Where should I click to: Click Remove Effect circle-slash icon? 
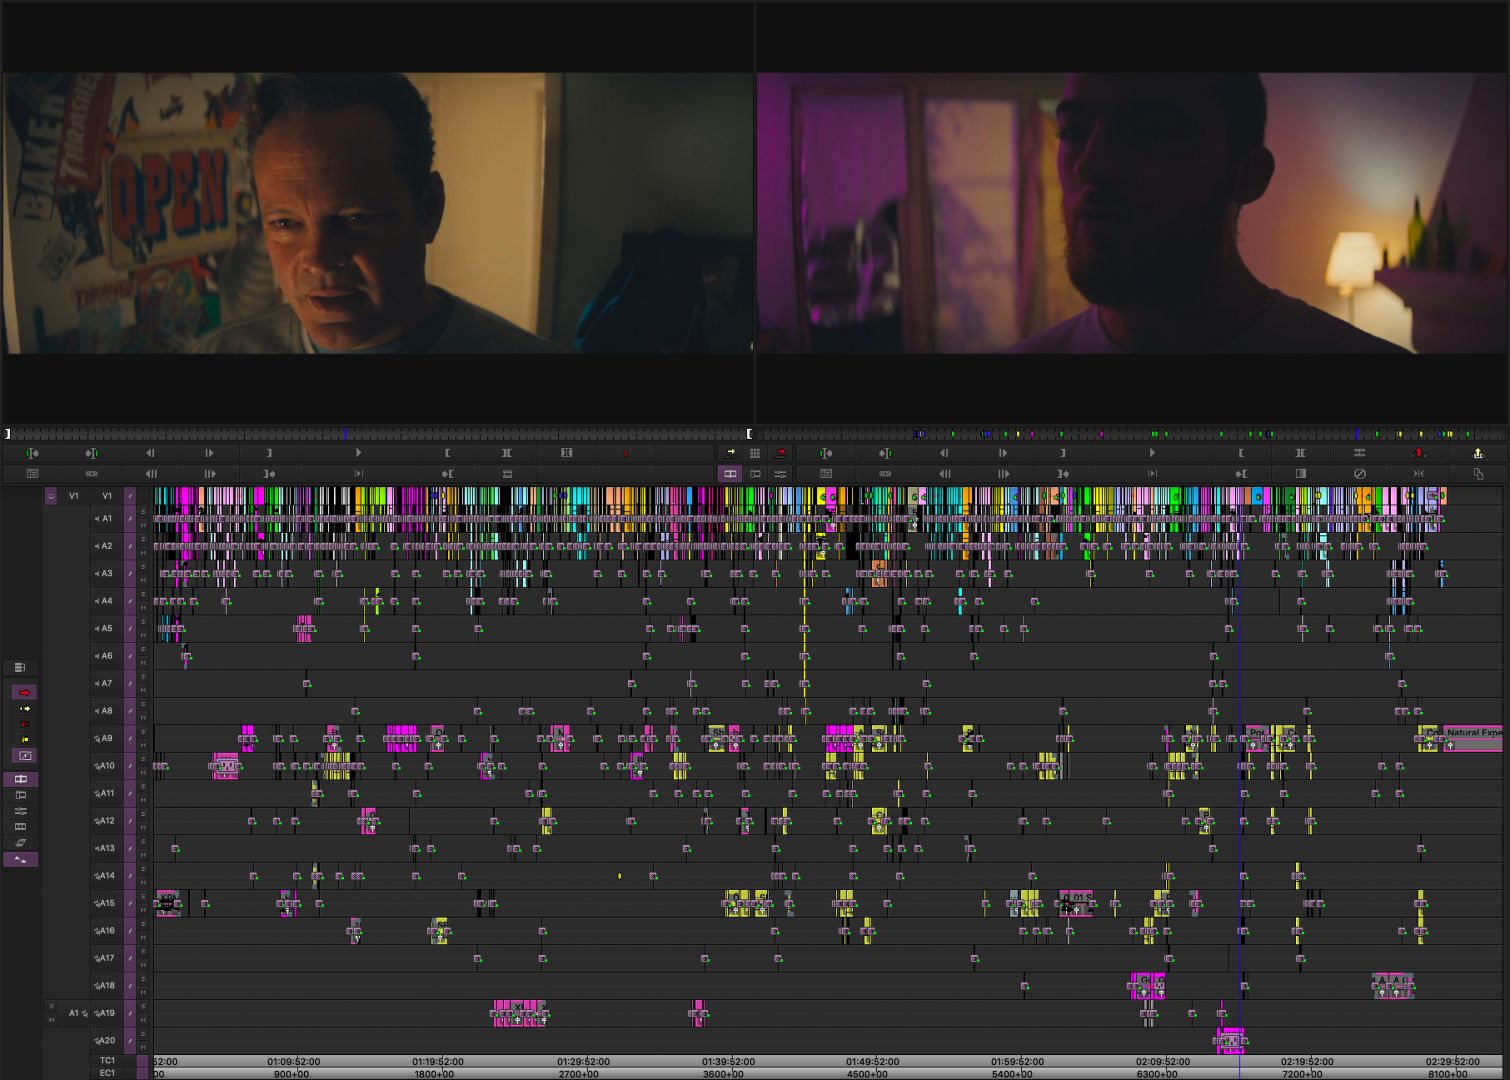click(1359, 474)
